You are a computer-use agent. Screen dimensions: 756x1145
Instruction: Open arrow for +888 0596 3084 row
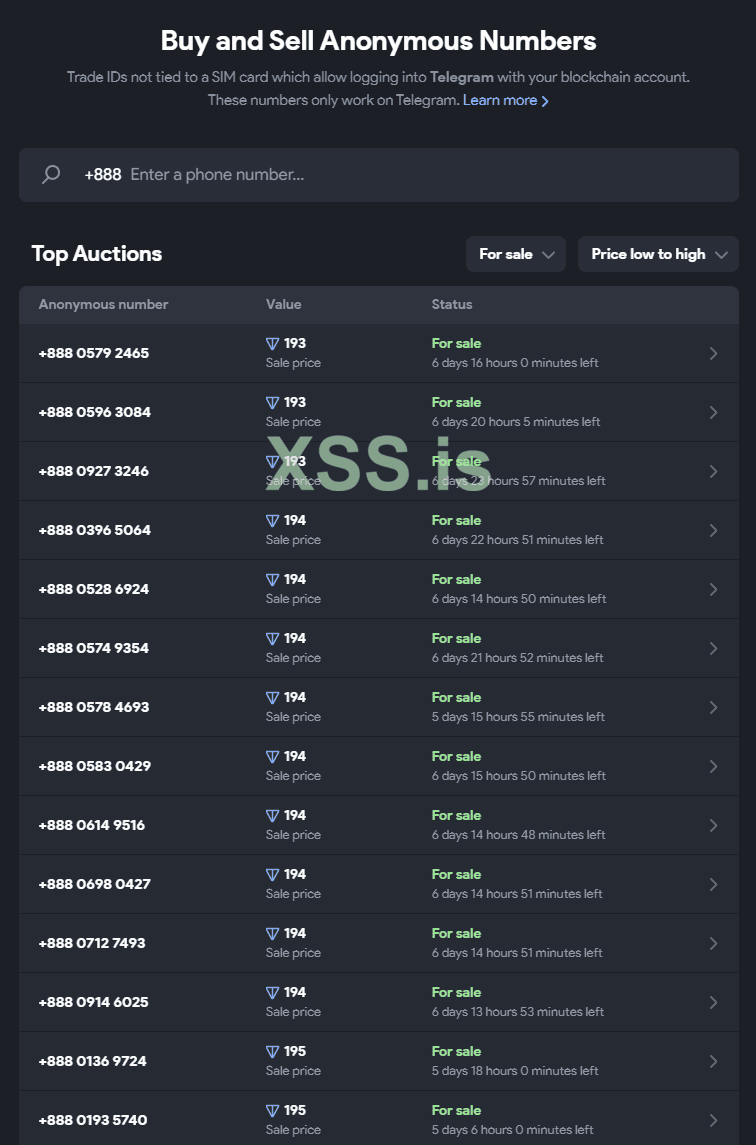[x=713, y=412]
